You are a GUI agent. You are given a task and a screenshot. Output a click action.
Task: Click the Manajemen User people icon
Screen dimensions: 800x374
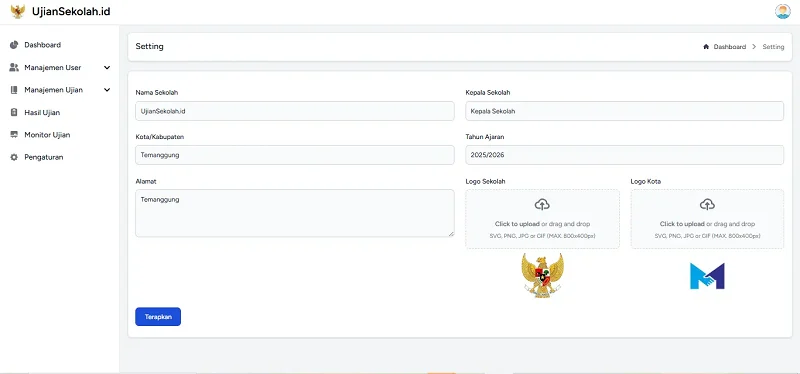click(x=14, y=67)
